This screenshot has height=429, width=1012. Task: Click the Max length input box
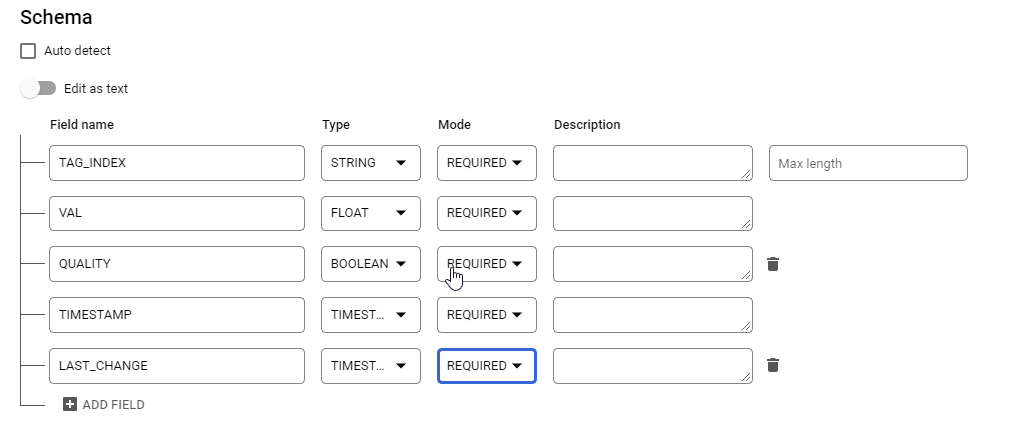[867, 163]
